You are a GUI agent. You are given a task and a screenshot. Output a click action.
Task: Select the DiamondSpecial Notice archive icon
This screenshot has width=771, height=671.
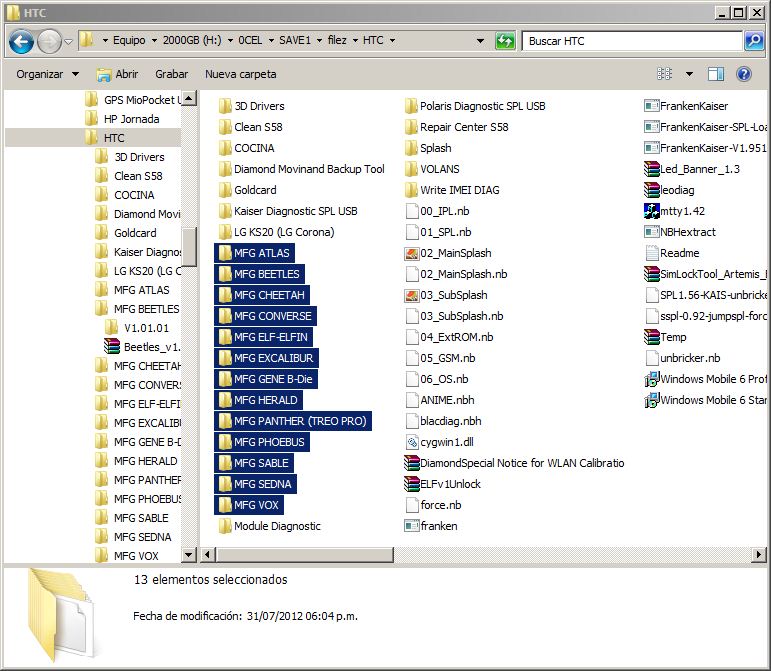(412, 463)
